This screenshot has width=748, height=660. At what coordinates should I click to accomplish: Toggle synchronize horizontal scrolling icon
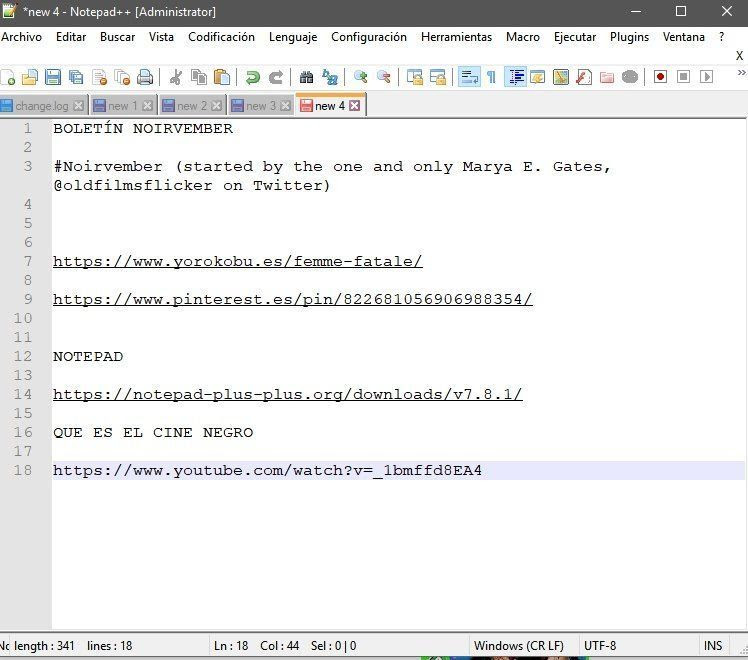click(x=437, y=77)
